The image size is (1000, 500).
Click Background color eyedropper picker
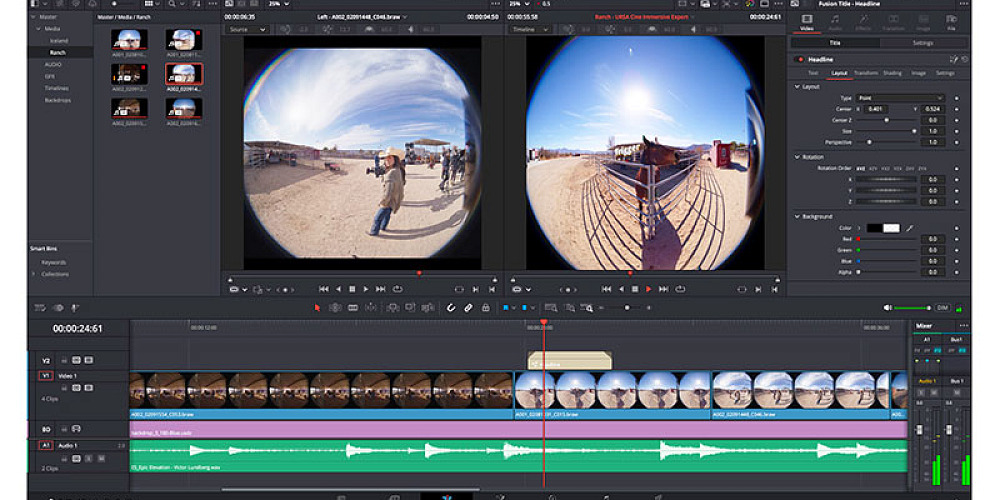click(x=910, y=228)
